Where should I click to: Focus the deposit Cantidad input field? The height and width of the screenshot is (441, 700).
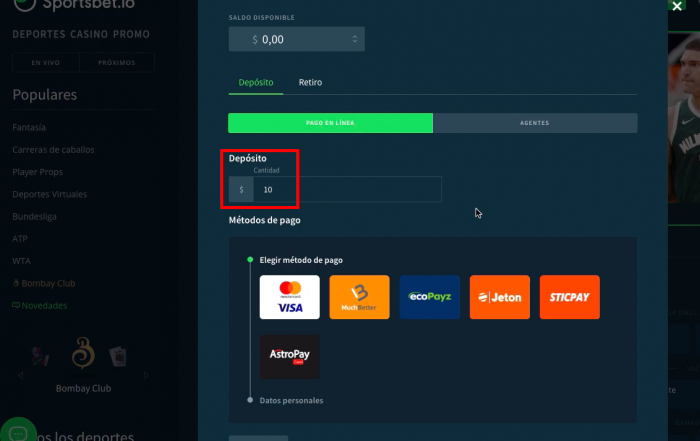point(347,189)
